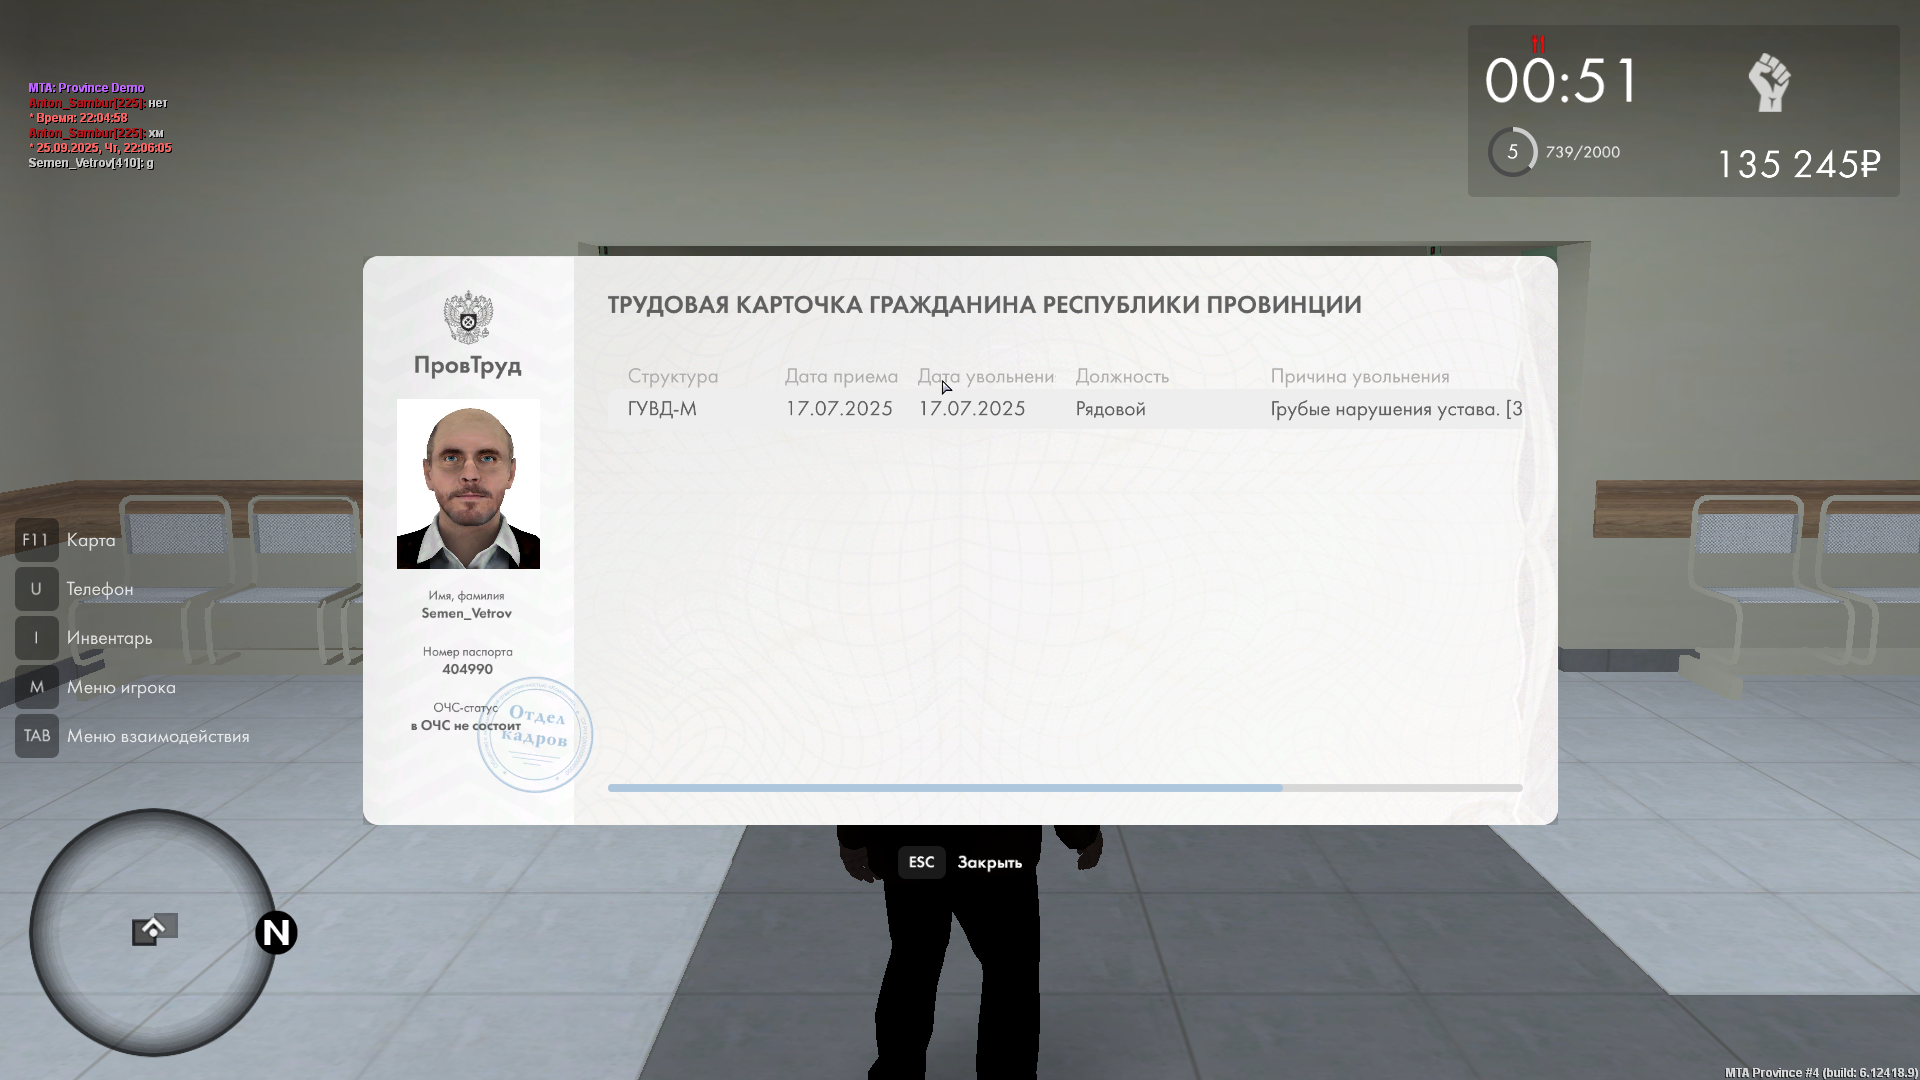
Task: Click the blue Отдел кадров stamp
Action: 536,735
